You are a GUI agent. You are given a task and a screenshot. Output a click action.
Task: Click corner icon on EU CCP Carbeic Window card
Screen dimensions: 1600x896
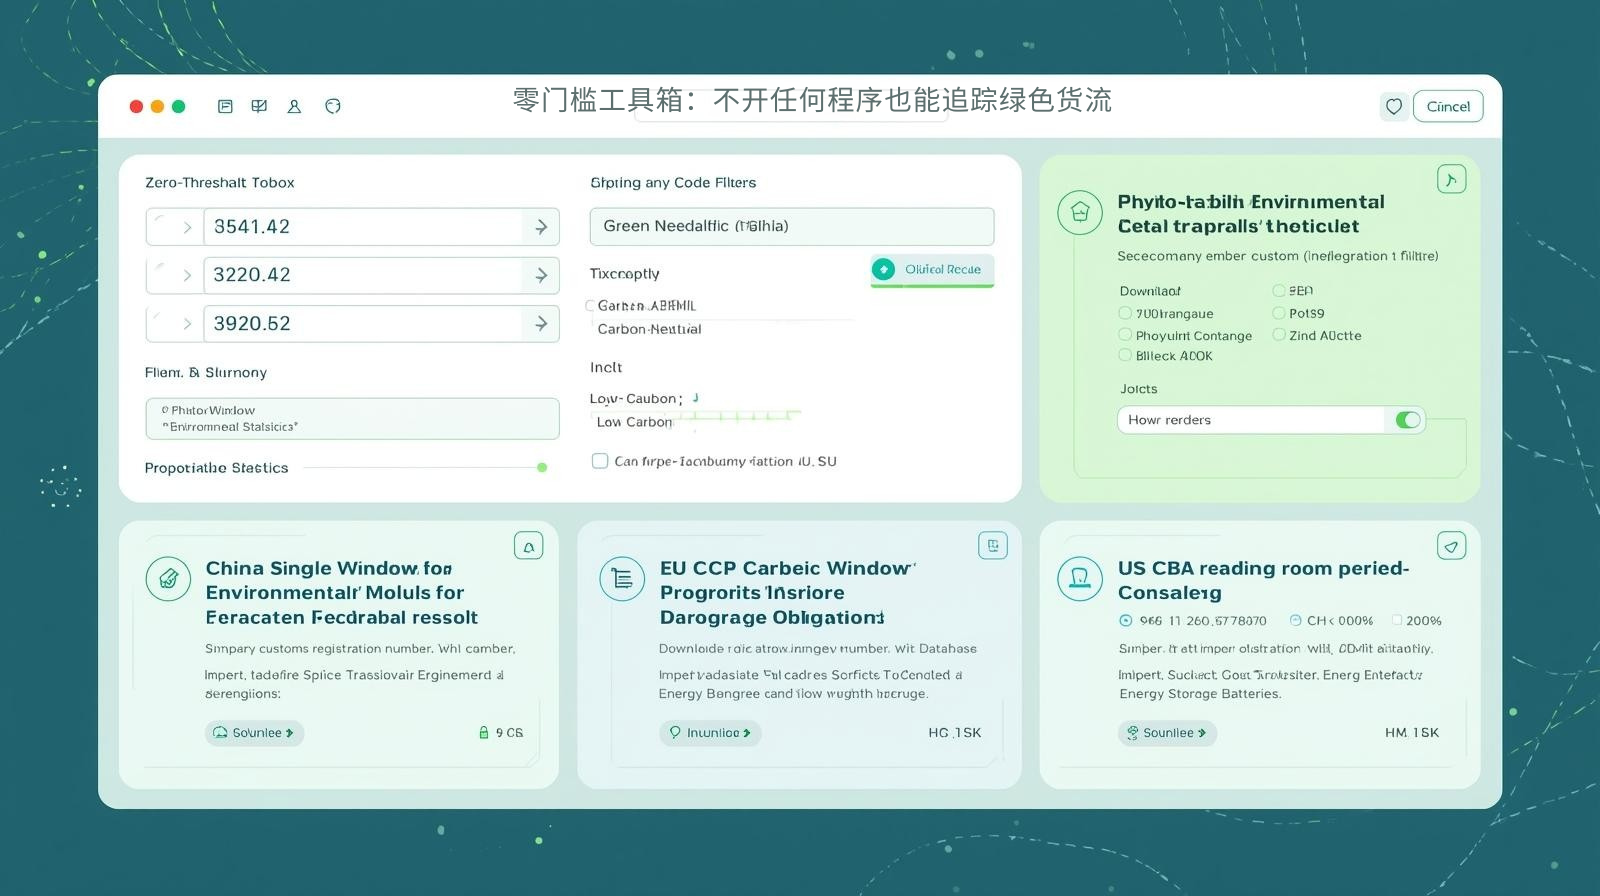click(992, 546)
